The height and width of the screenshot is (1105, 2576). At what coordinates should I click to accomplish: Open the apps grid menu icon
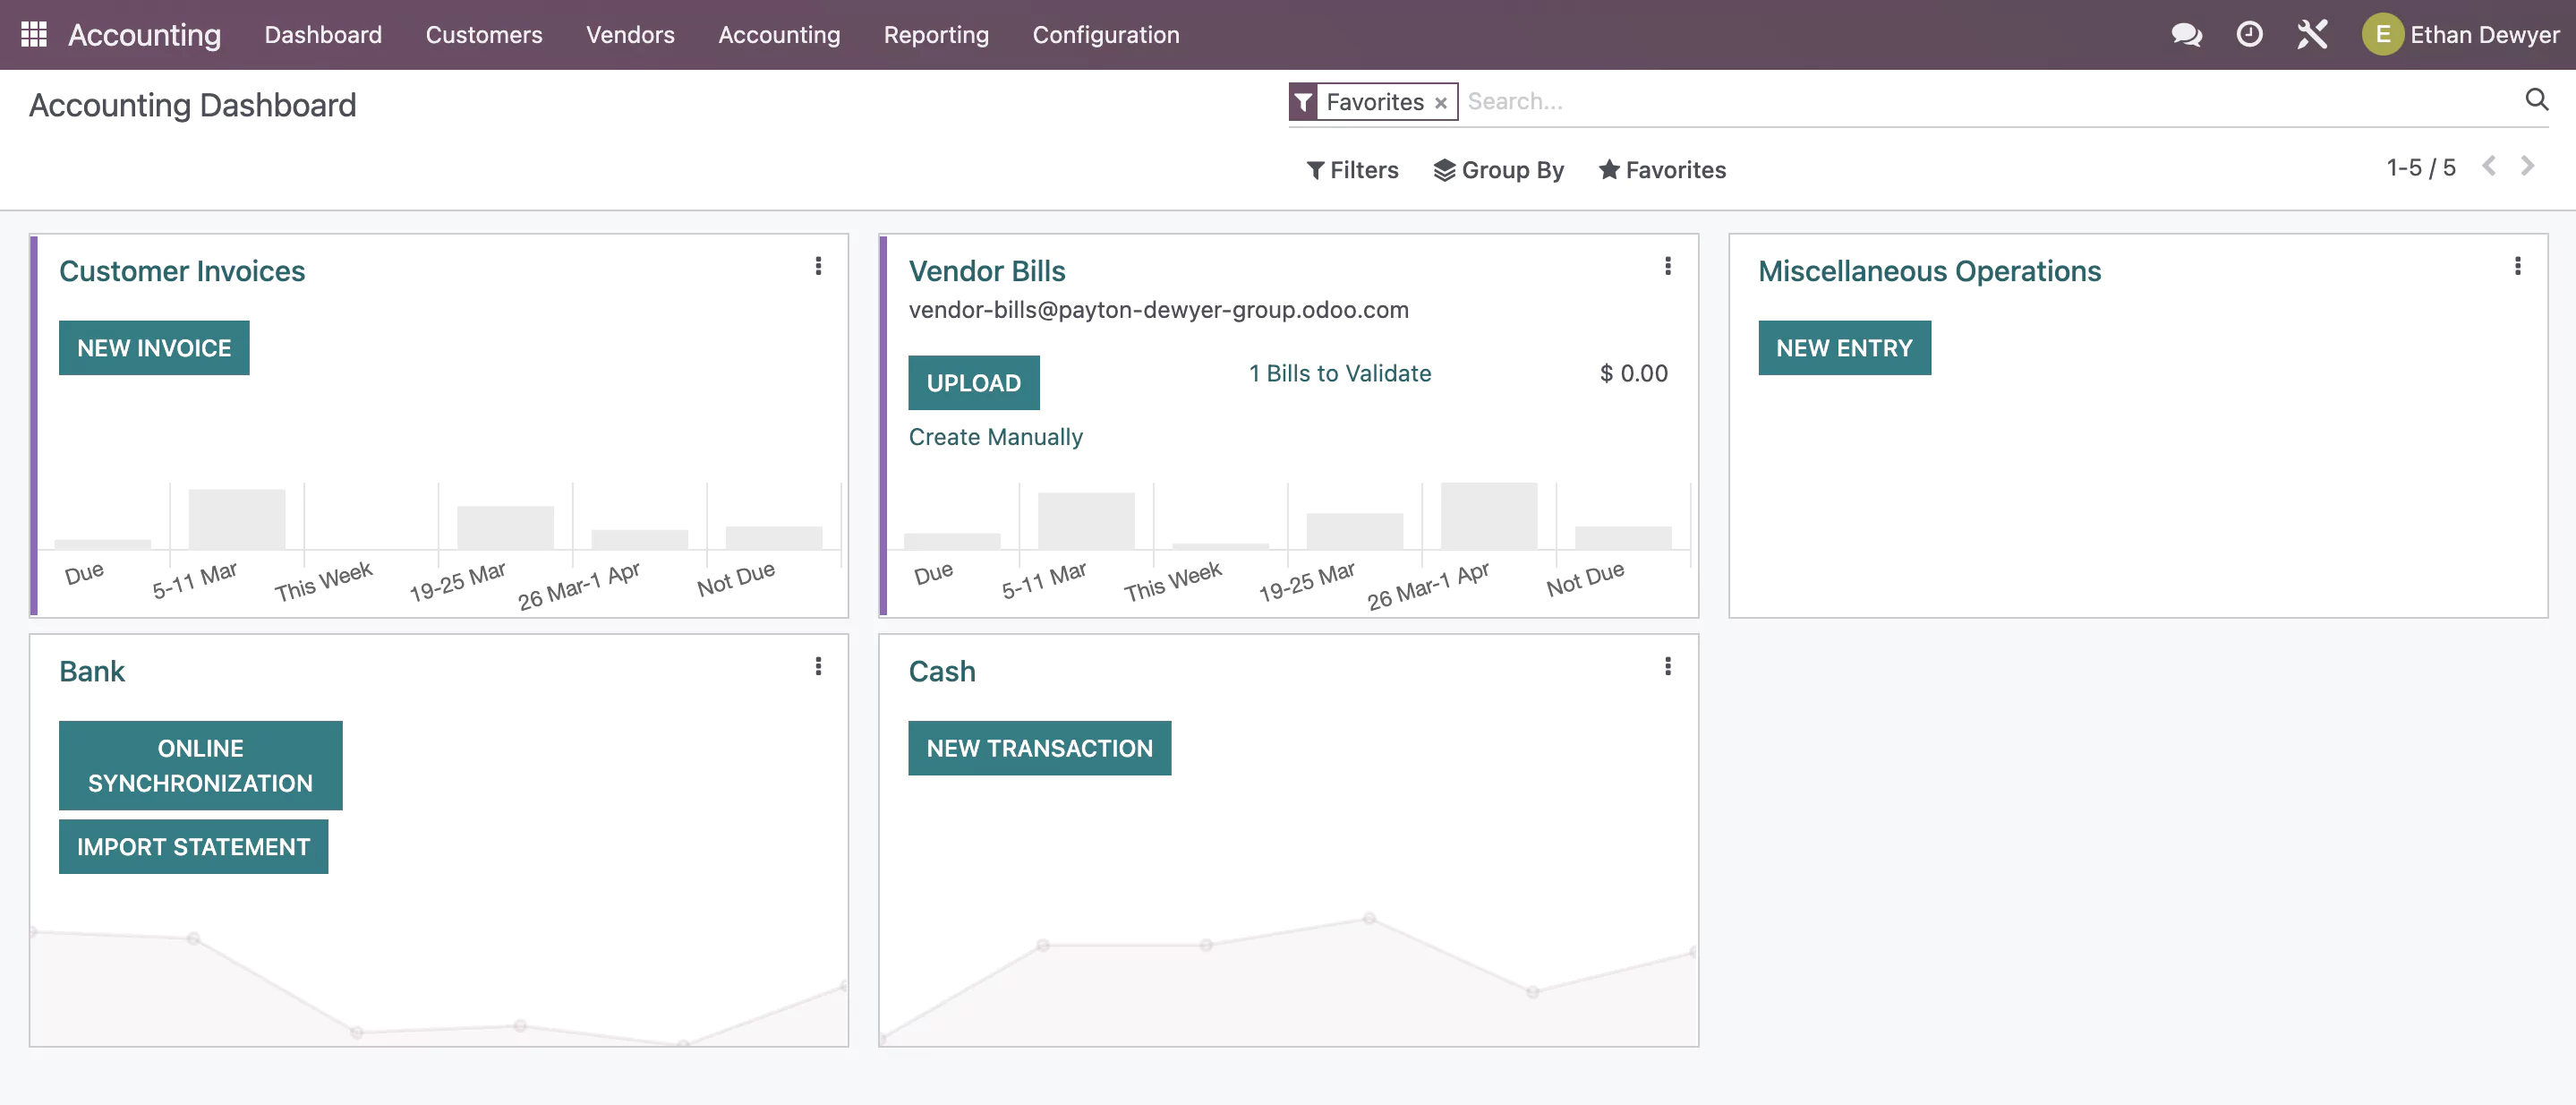tap(34, 34)
